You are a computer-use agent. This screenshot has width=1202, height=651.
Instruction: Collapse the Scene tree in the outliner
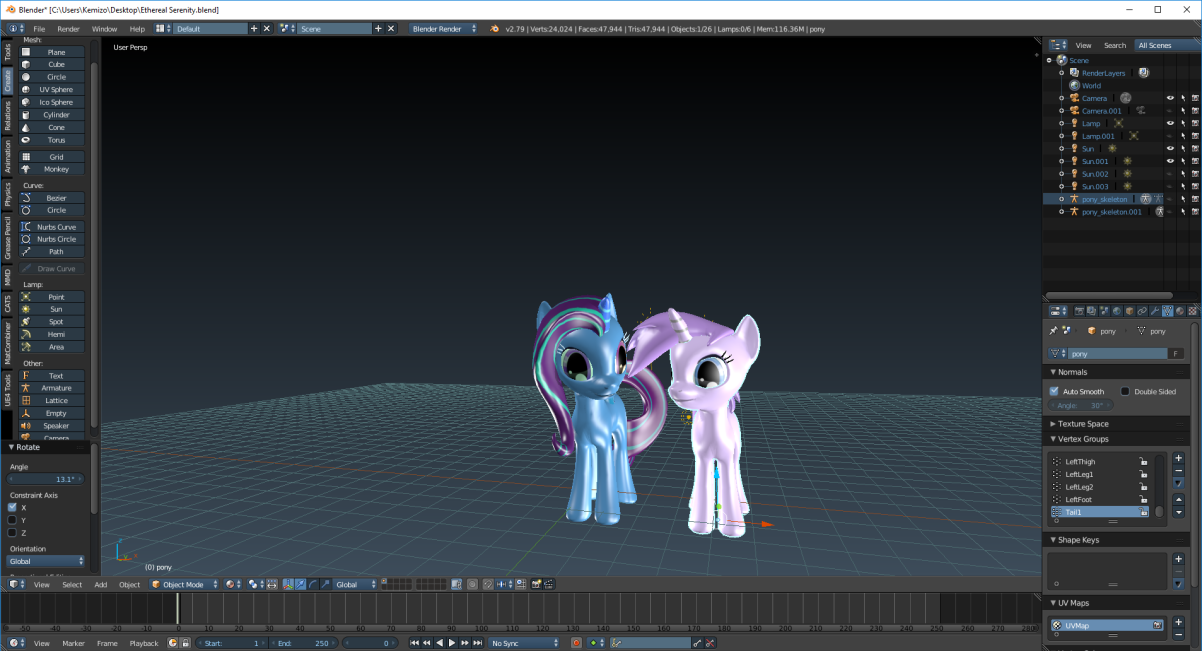pyautogui.click(x=1049, y=60)
